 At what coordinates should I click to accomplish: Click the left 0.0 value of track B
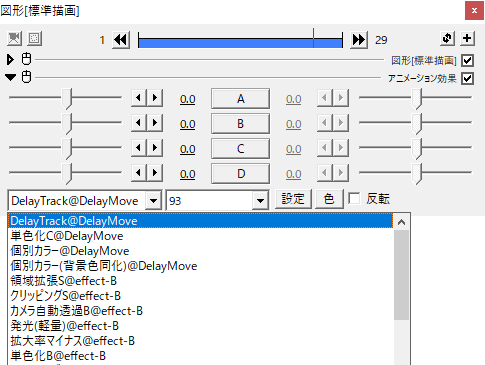188,124
